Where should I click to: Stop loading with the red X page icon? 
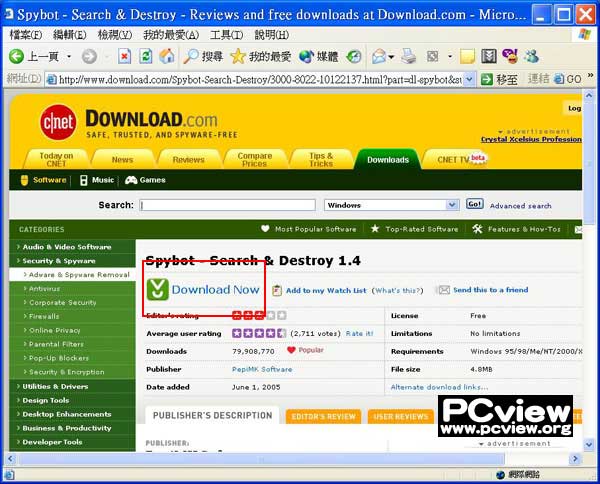pos(124,57)
